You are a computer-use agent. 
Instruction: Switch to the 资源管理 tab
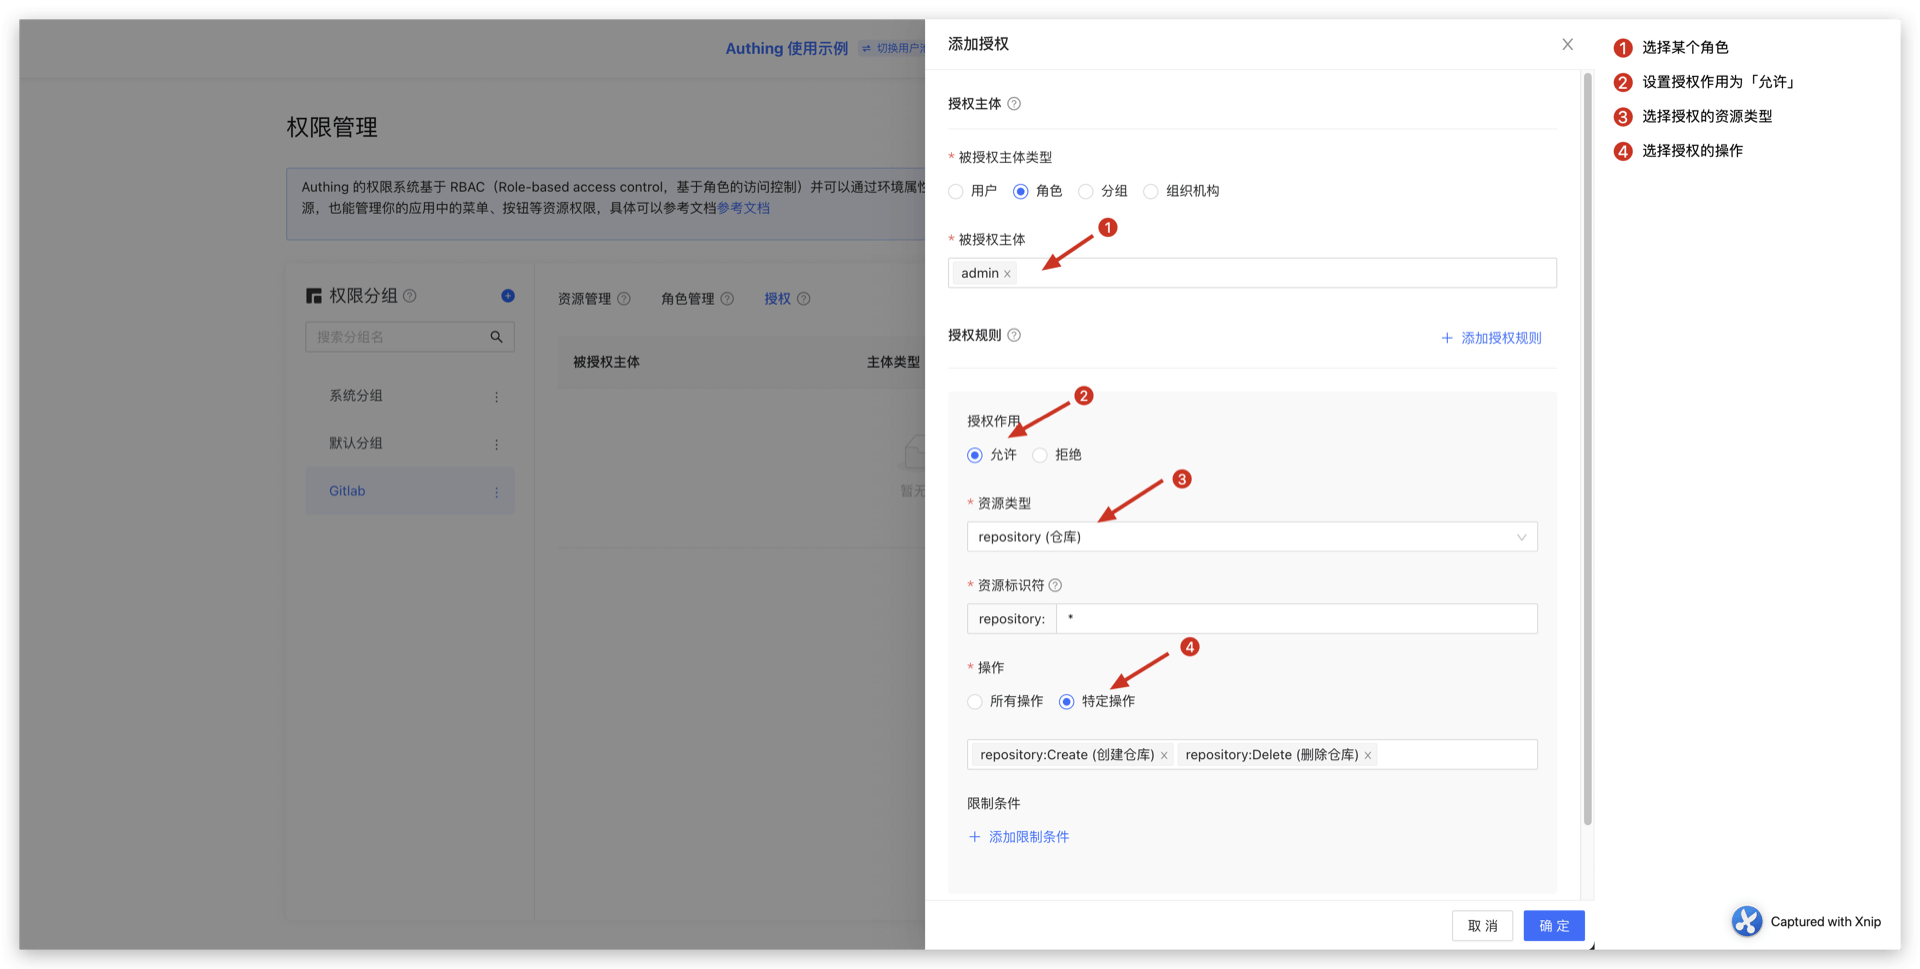pyautogui.click(x=584, y=299)
